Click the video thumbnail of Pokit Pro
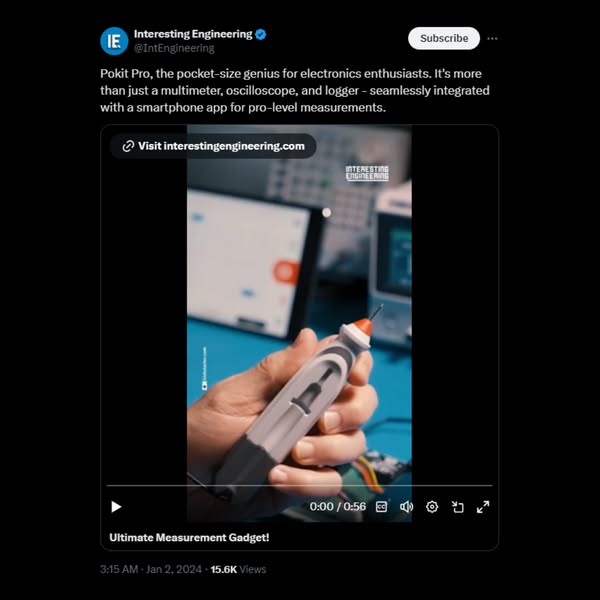 299,323
